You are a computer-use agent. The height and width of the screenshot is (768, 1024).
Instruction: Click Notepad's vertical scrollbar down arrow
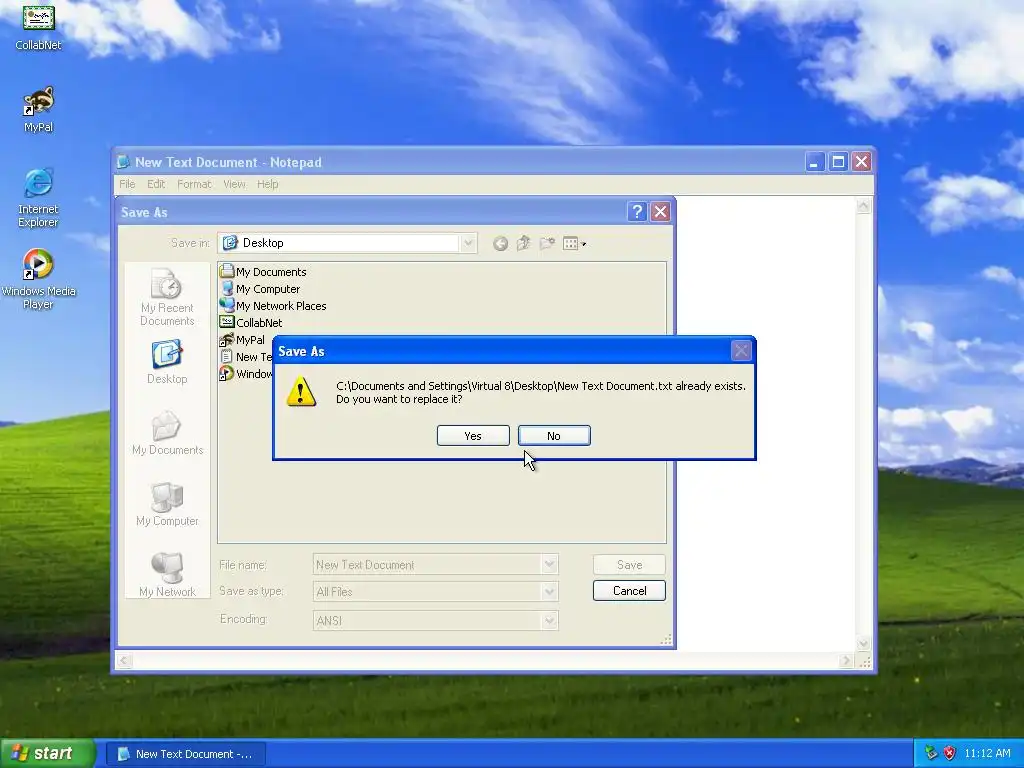pyautogui.click(x=863, y=644)
